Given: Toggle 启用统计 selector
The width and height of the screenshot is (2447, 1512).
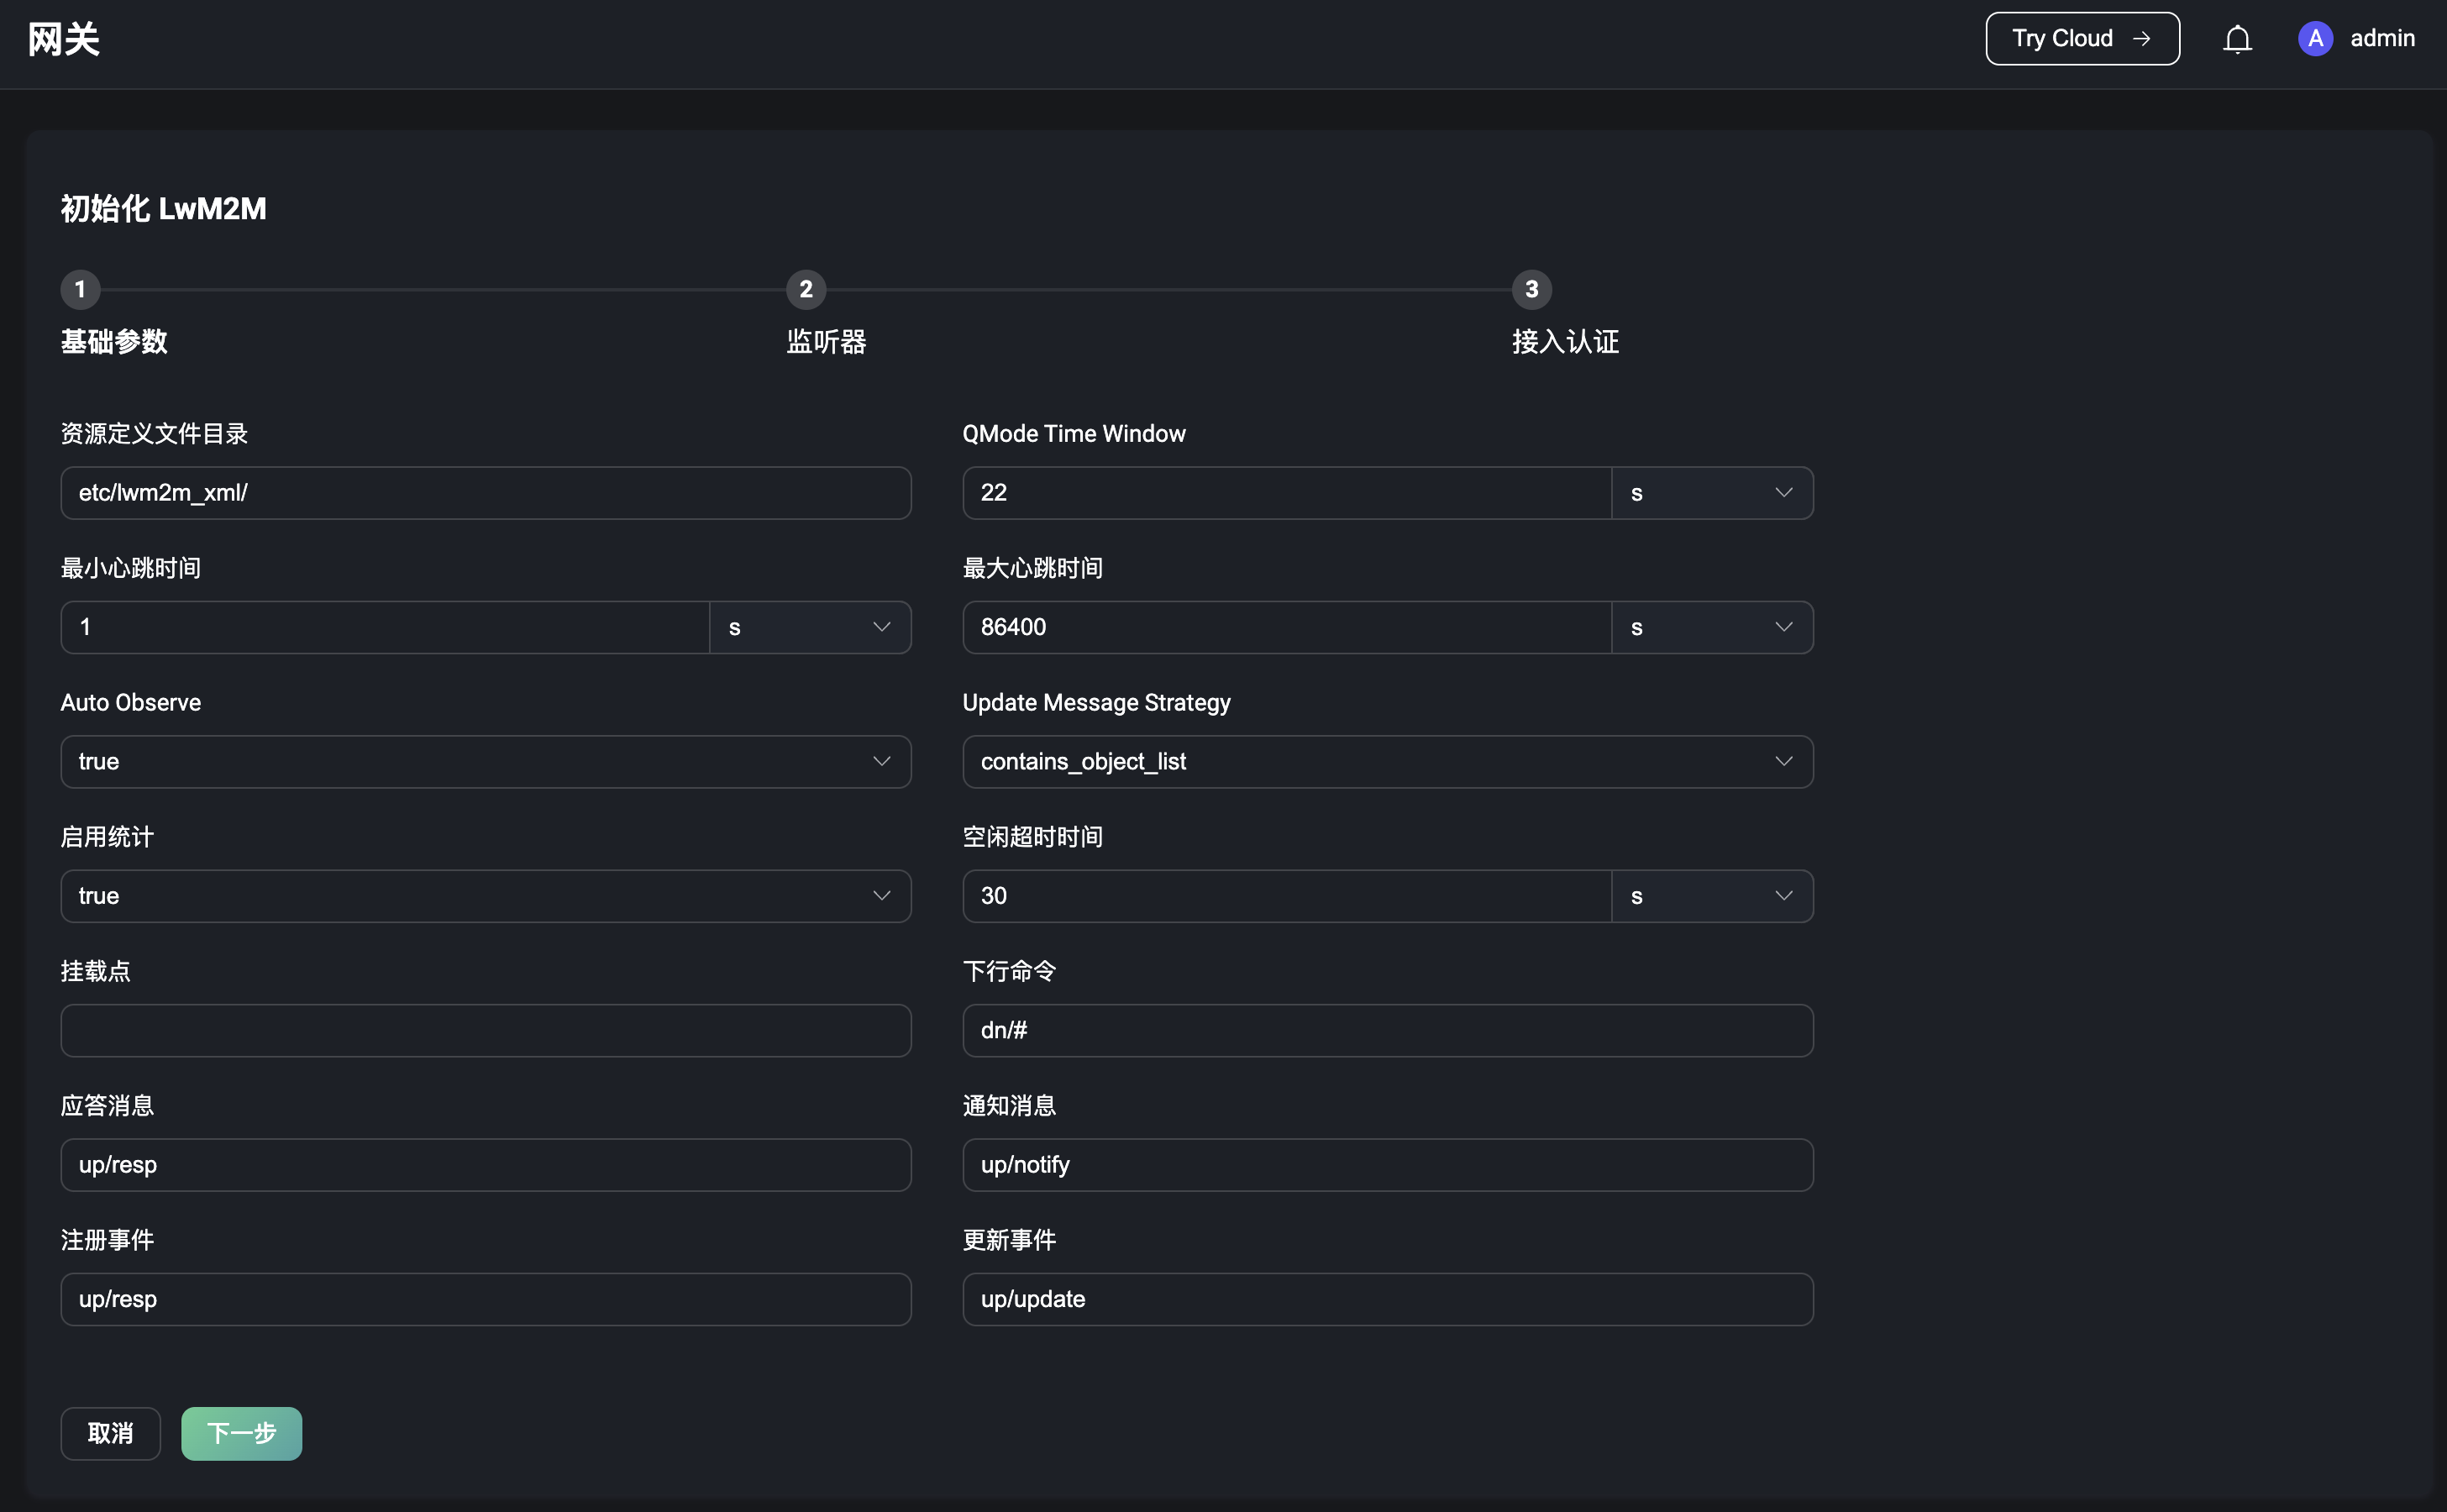Looking at the screenshot, I should click(x=484, y=895).
